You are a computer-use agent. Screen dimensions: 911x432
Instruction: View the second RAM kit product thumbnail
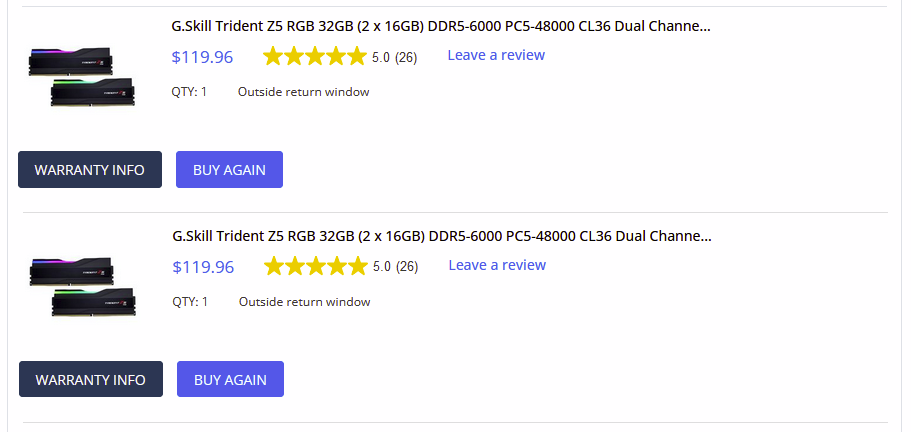tap(83, 287)
